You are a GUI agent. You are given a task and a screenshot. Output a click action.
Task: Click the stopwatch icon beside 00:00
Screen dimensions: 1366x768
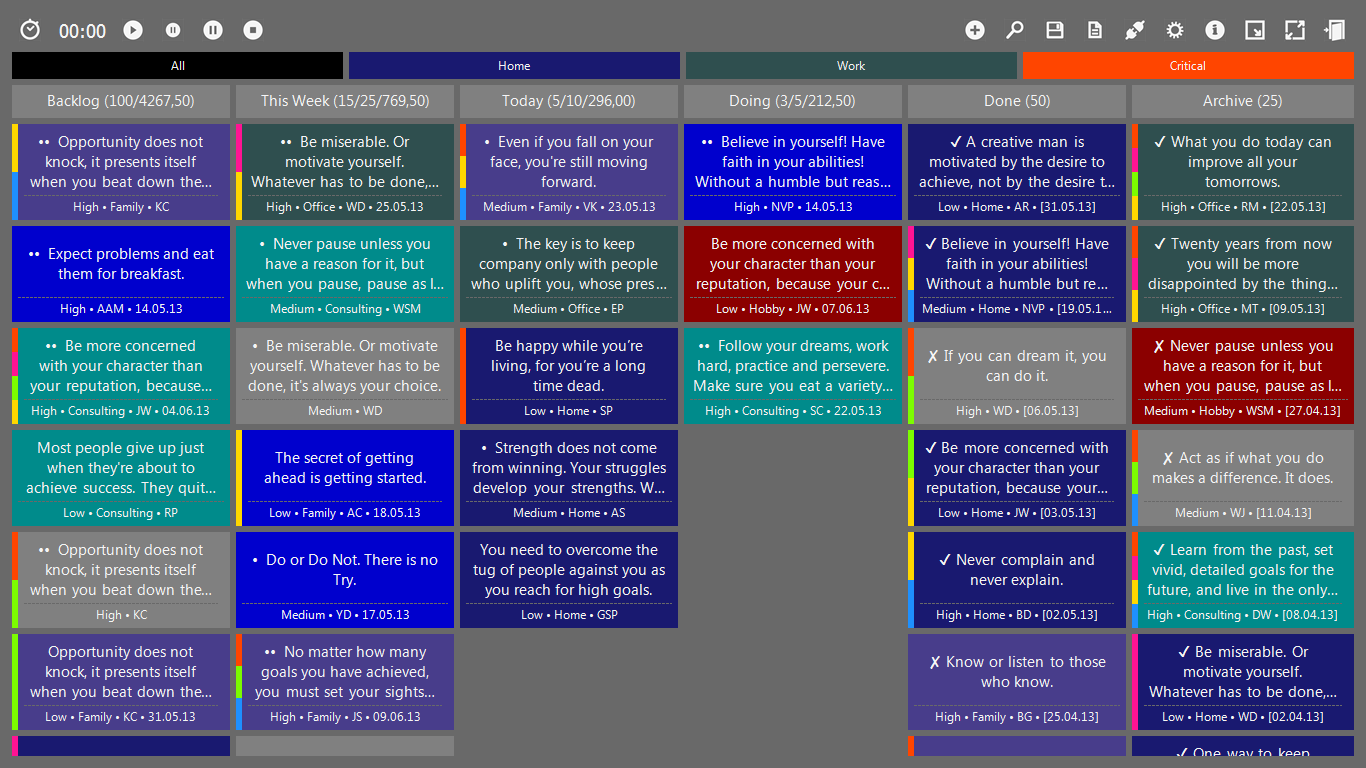coord(30,30)
